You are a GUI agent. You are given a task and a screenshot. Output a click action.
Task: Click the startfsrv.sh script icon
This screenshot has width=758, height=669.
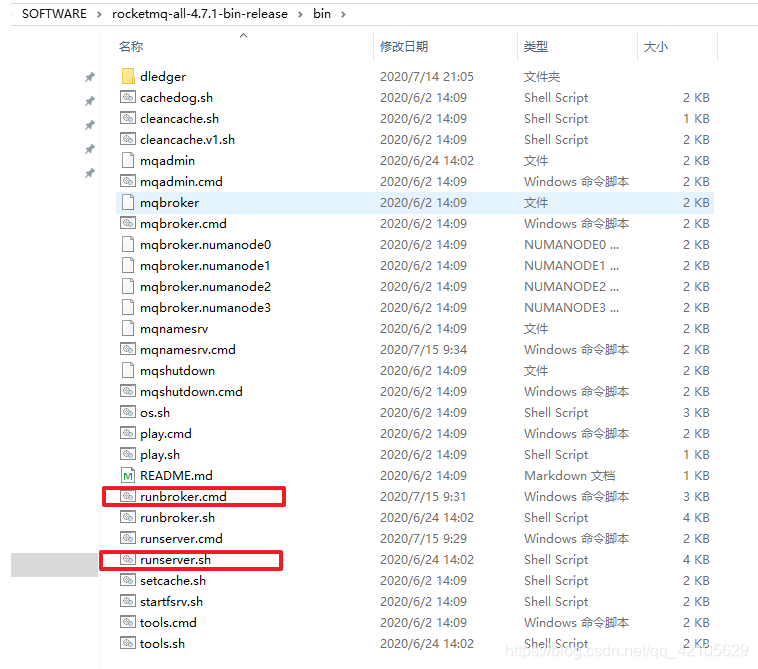128,601
